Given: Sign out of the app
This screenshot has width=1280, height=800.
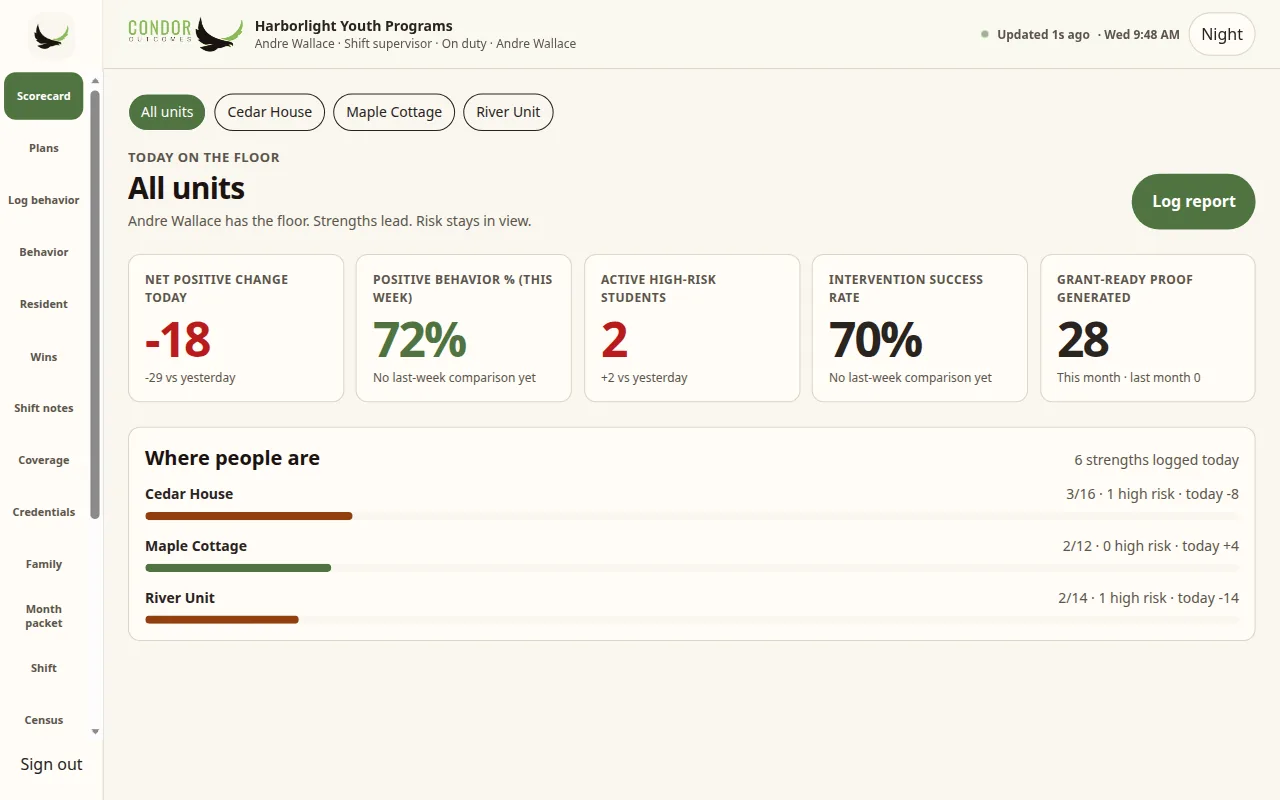Looking at the screenshot, I should [x=51, y=764].
